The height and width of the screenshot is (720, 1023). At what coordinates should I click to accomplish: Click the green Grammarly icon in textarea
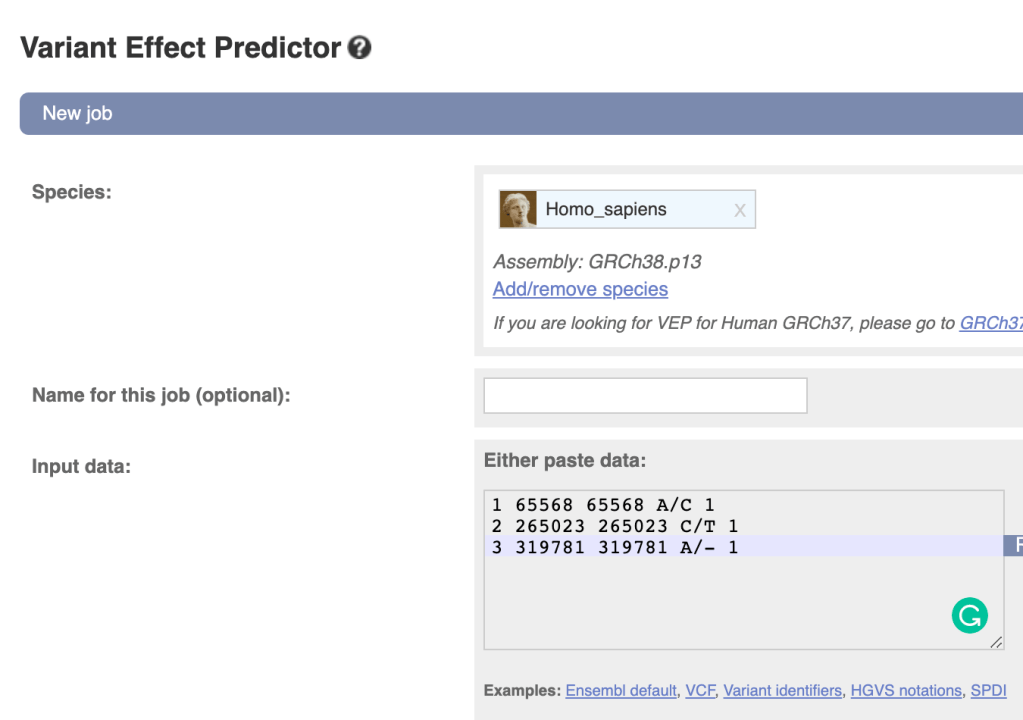click(968, 616)
